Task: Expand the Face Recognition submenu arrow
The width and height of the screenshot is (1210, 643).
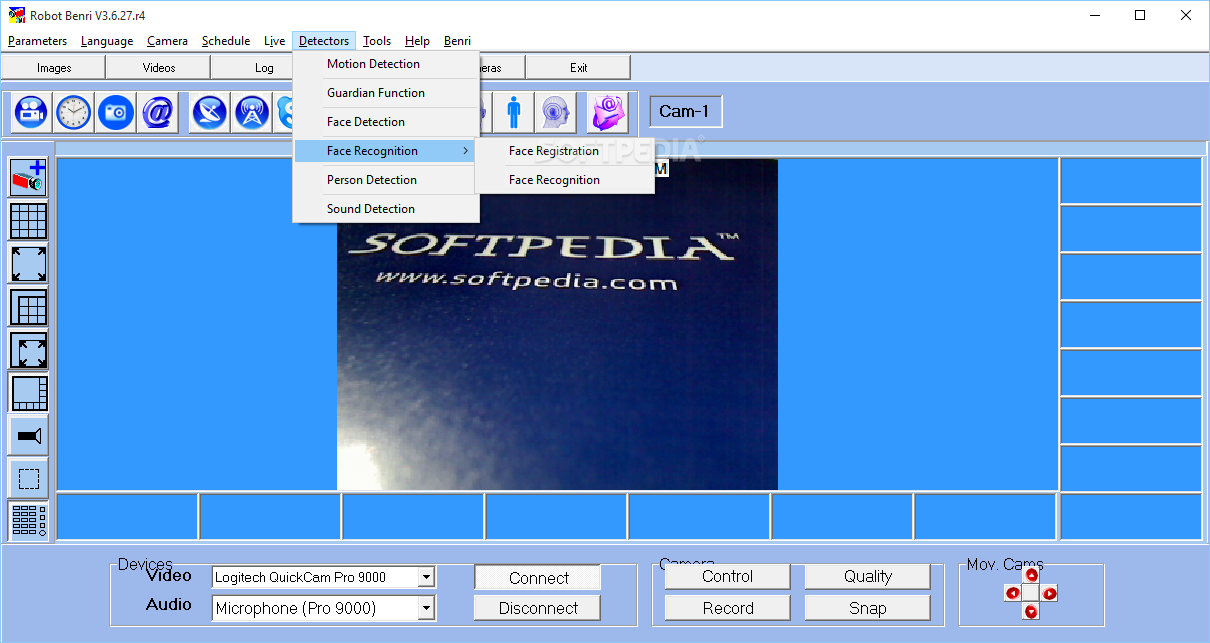Action: [465, 151]
